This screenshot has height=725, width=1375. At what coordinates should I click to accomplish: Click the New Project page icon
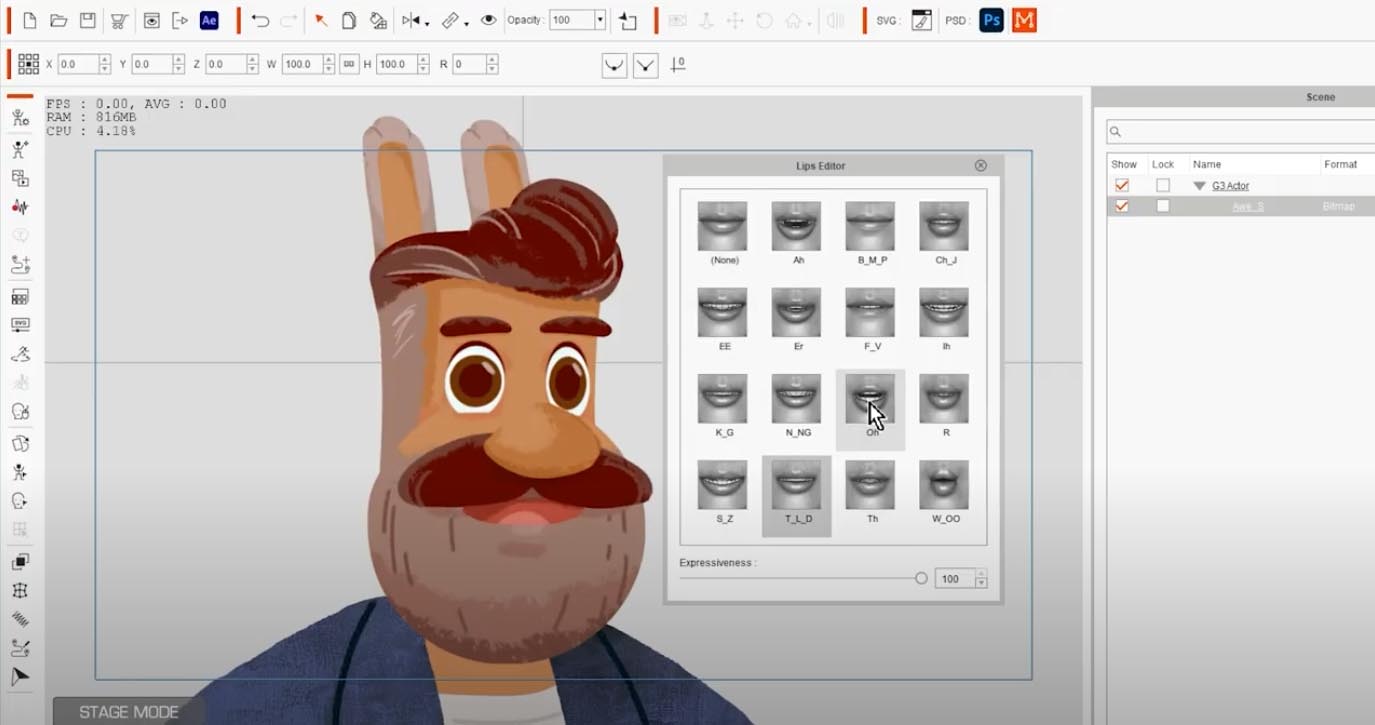point(30,20)
